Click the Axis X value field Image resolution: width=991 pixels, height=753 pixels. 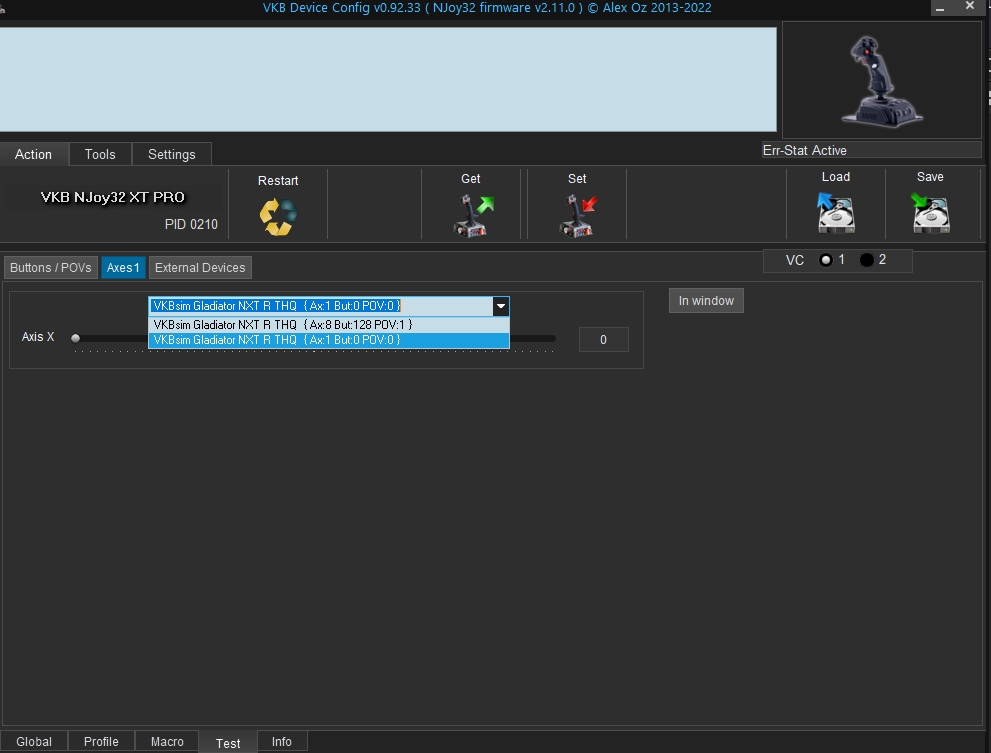(603, 340)
